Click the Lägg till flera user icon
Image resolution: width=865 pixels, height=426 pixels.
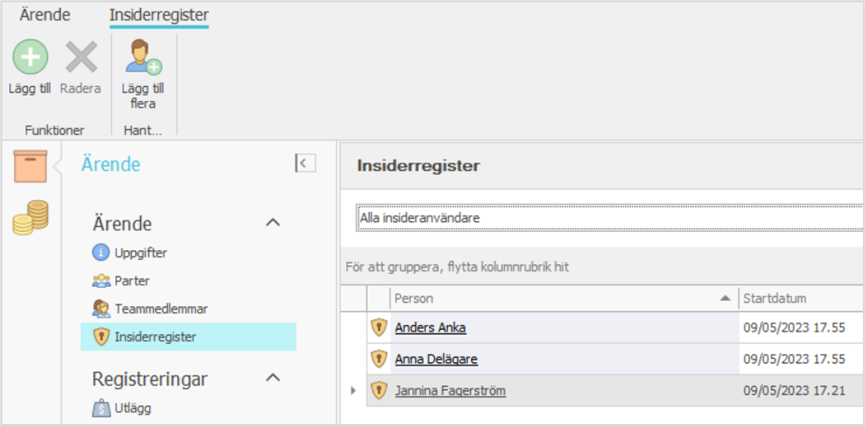(x=143, y=58)
